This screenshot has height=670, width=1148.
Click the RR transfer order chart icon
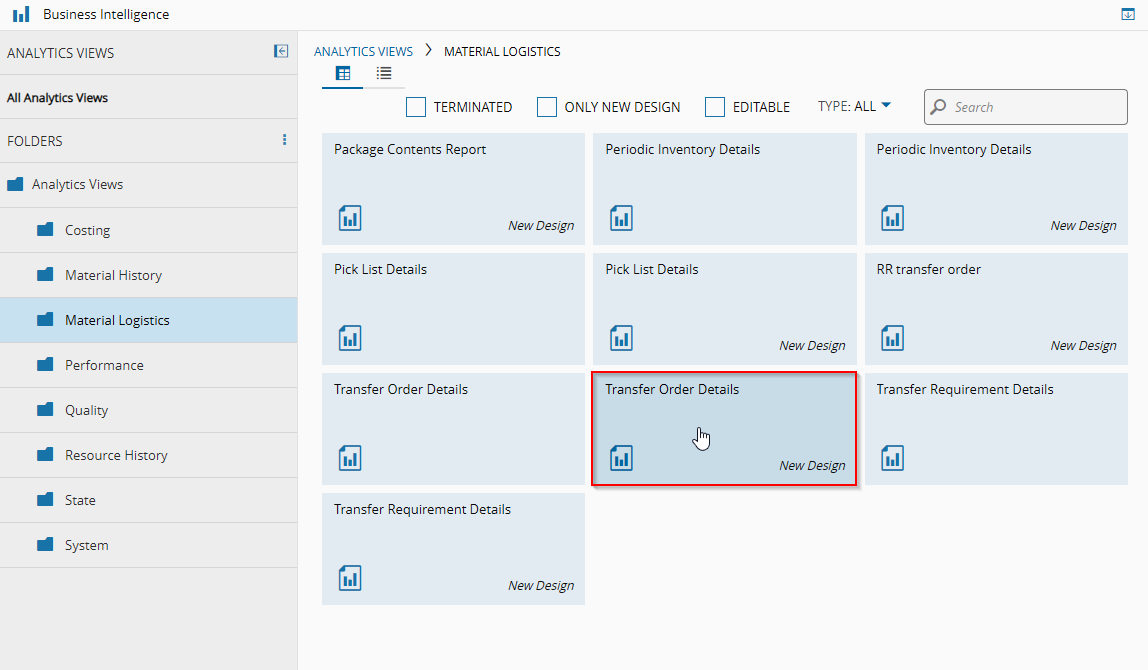[x=892, y=338]
